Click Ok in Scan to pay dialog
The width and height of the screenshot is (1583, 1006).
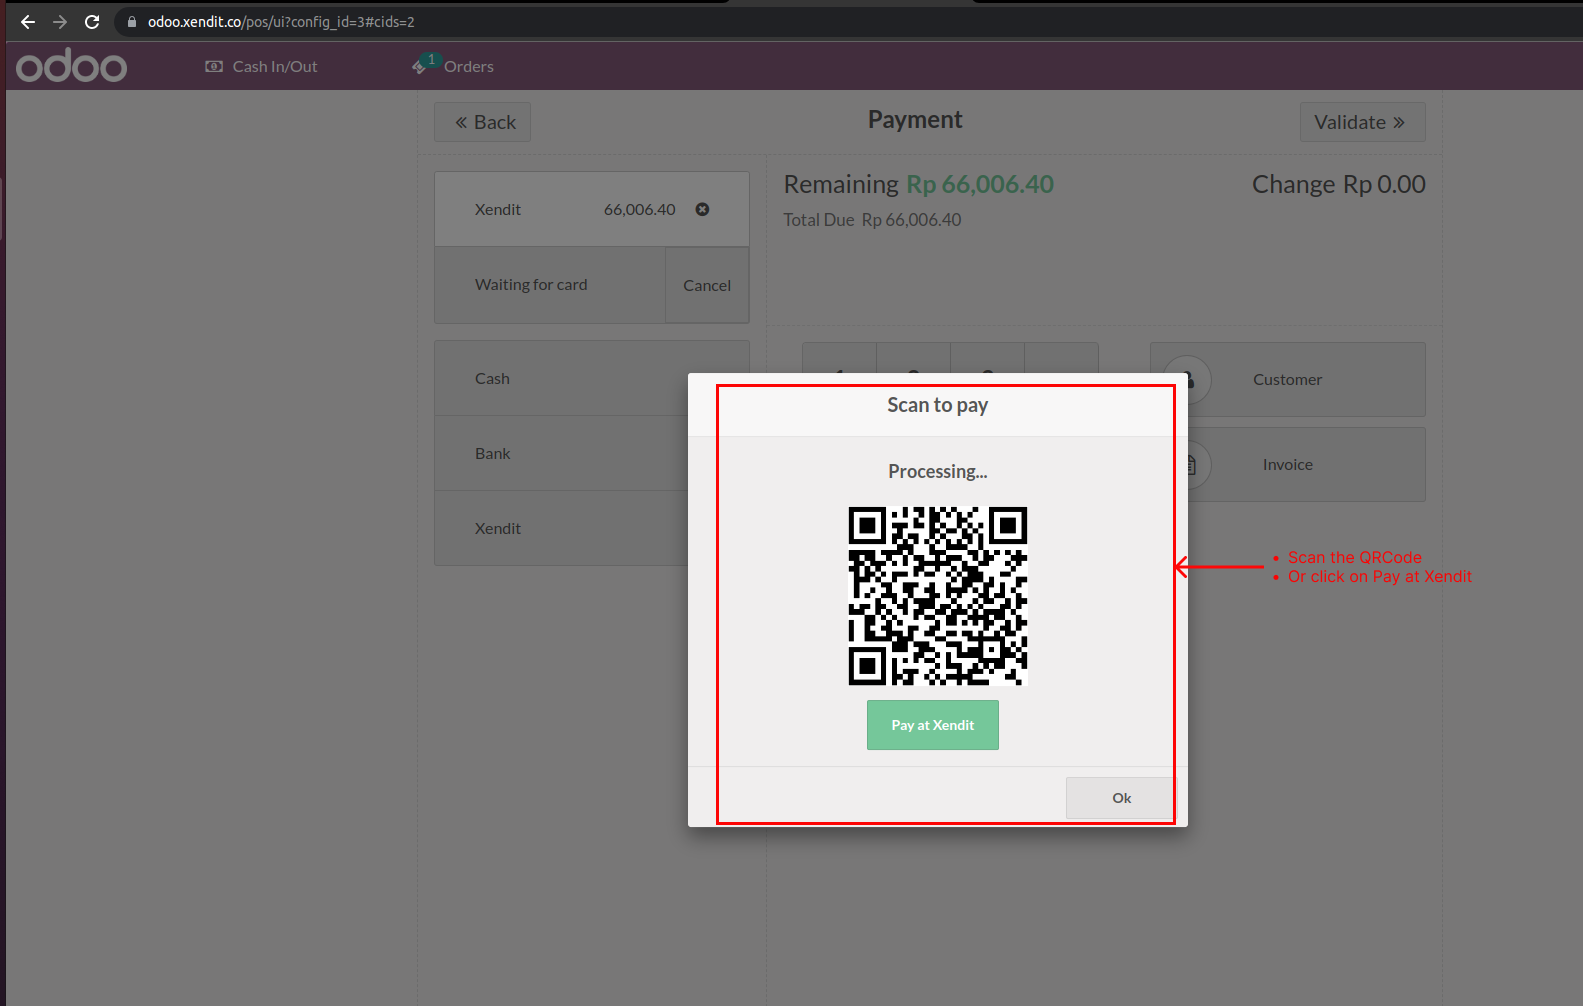click(1121, 798)
